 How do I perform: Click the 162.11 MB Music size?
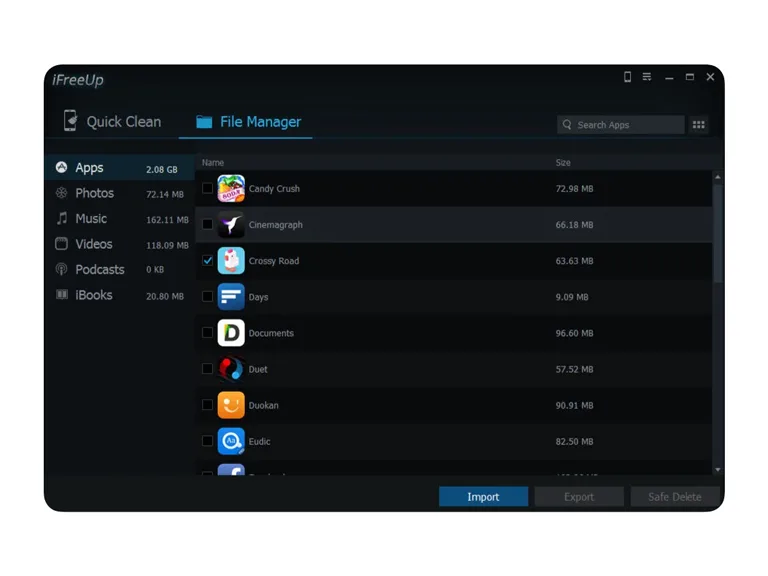168,220
